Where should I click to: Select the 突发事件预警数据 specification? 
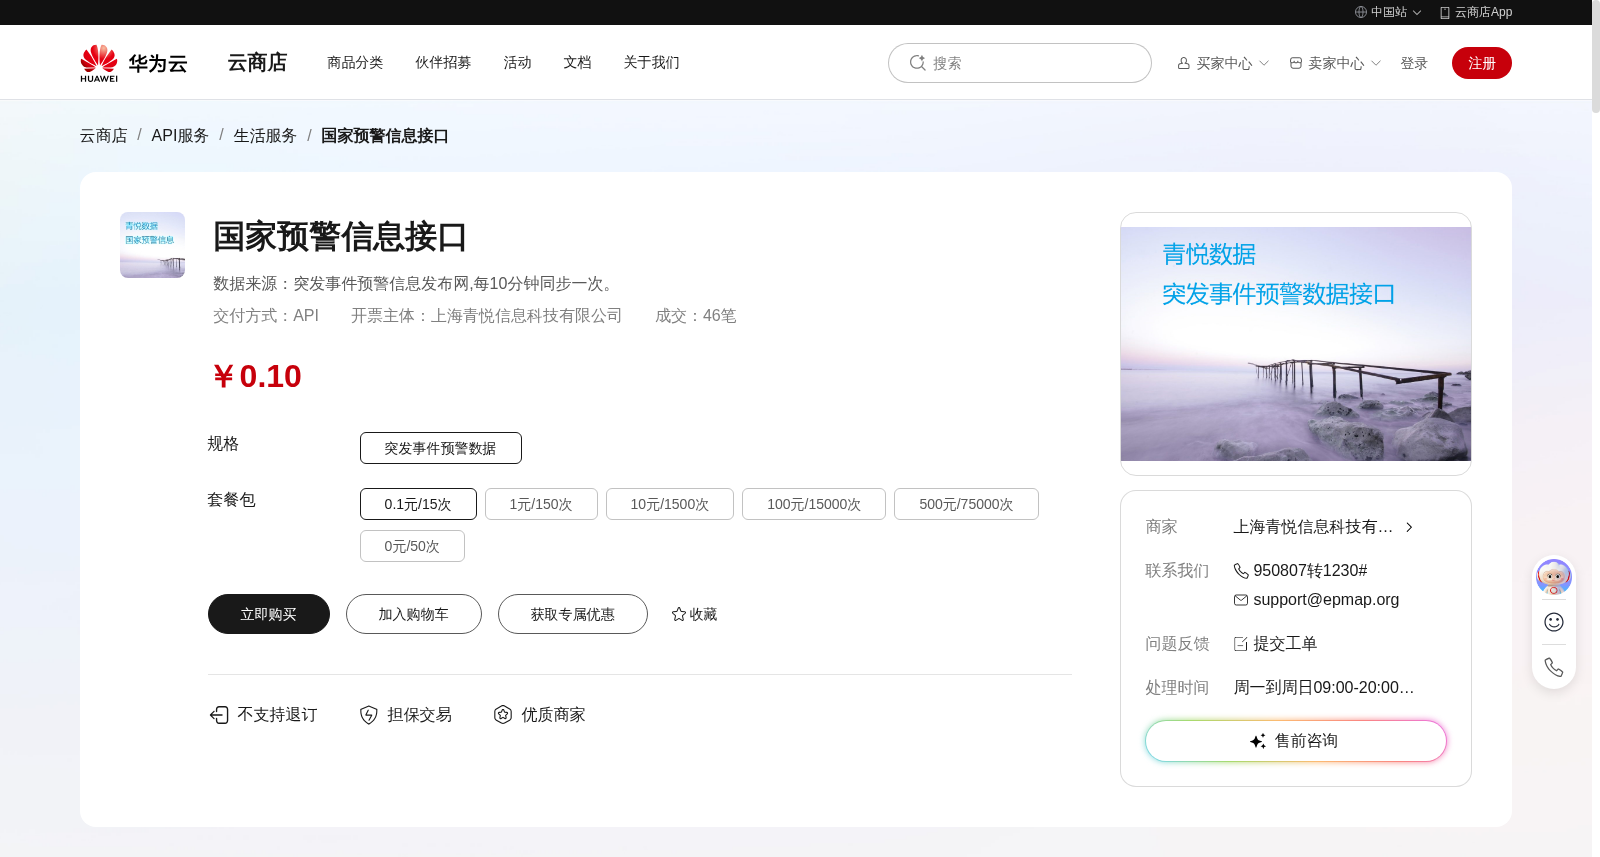tap(441, 448)
